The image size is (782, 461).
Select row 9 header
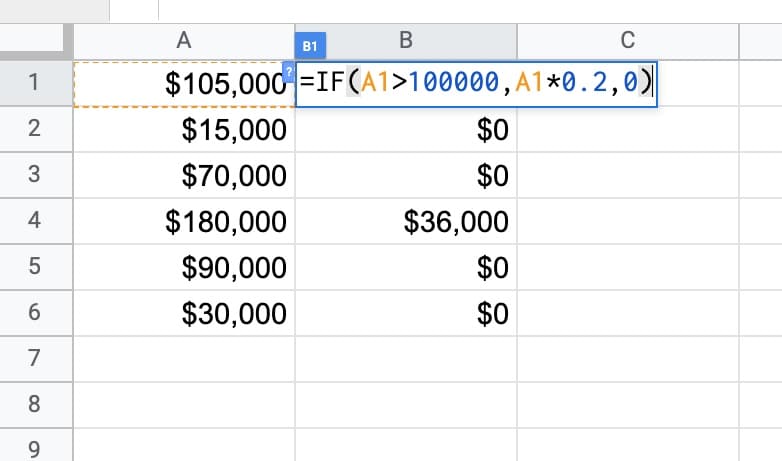[x=36, y=448]
